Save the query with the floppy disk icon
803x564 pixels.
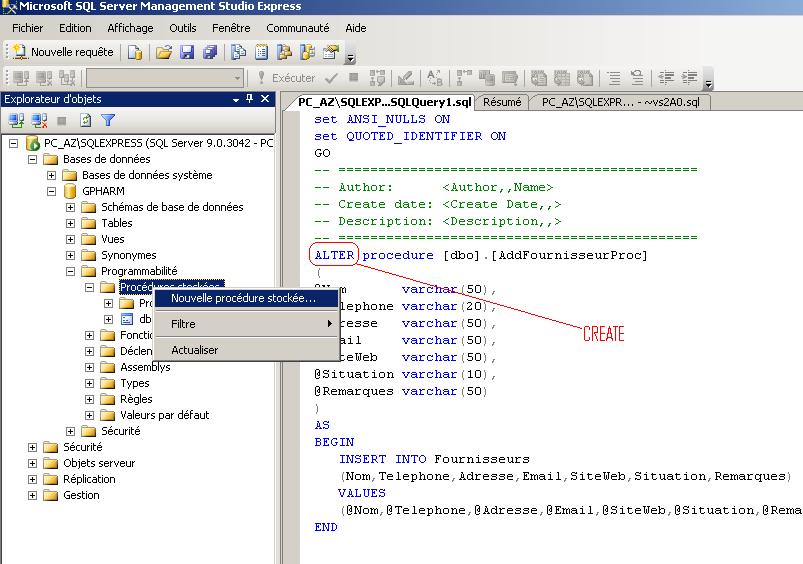[187, 52]
